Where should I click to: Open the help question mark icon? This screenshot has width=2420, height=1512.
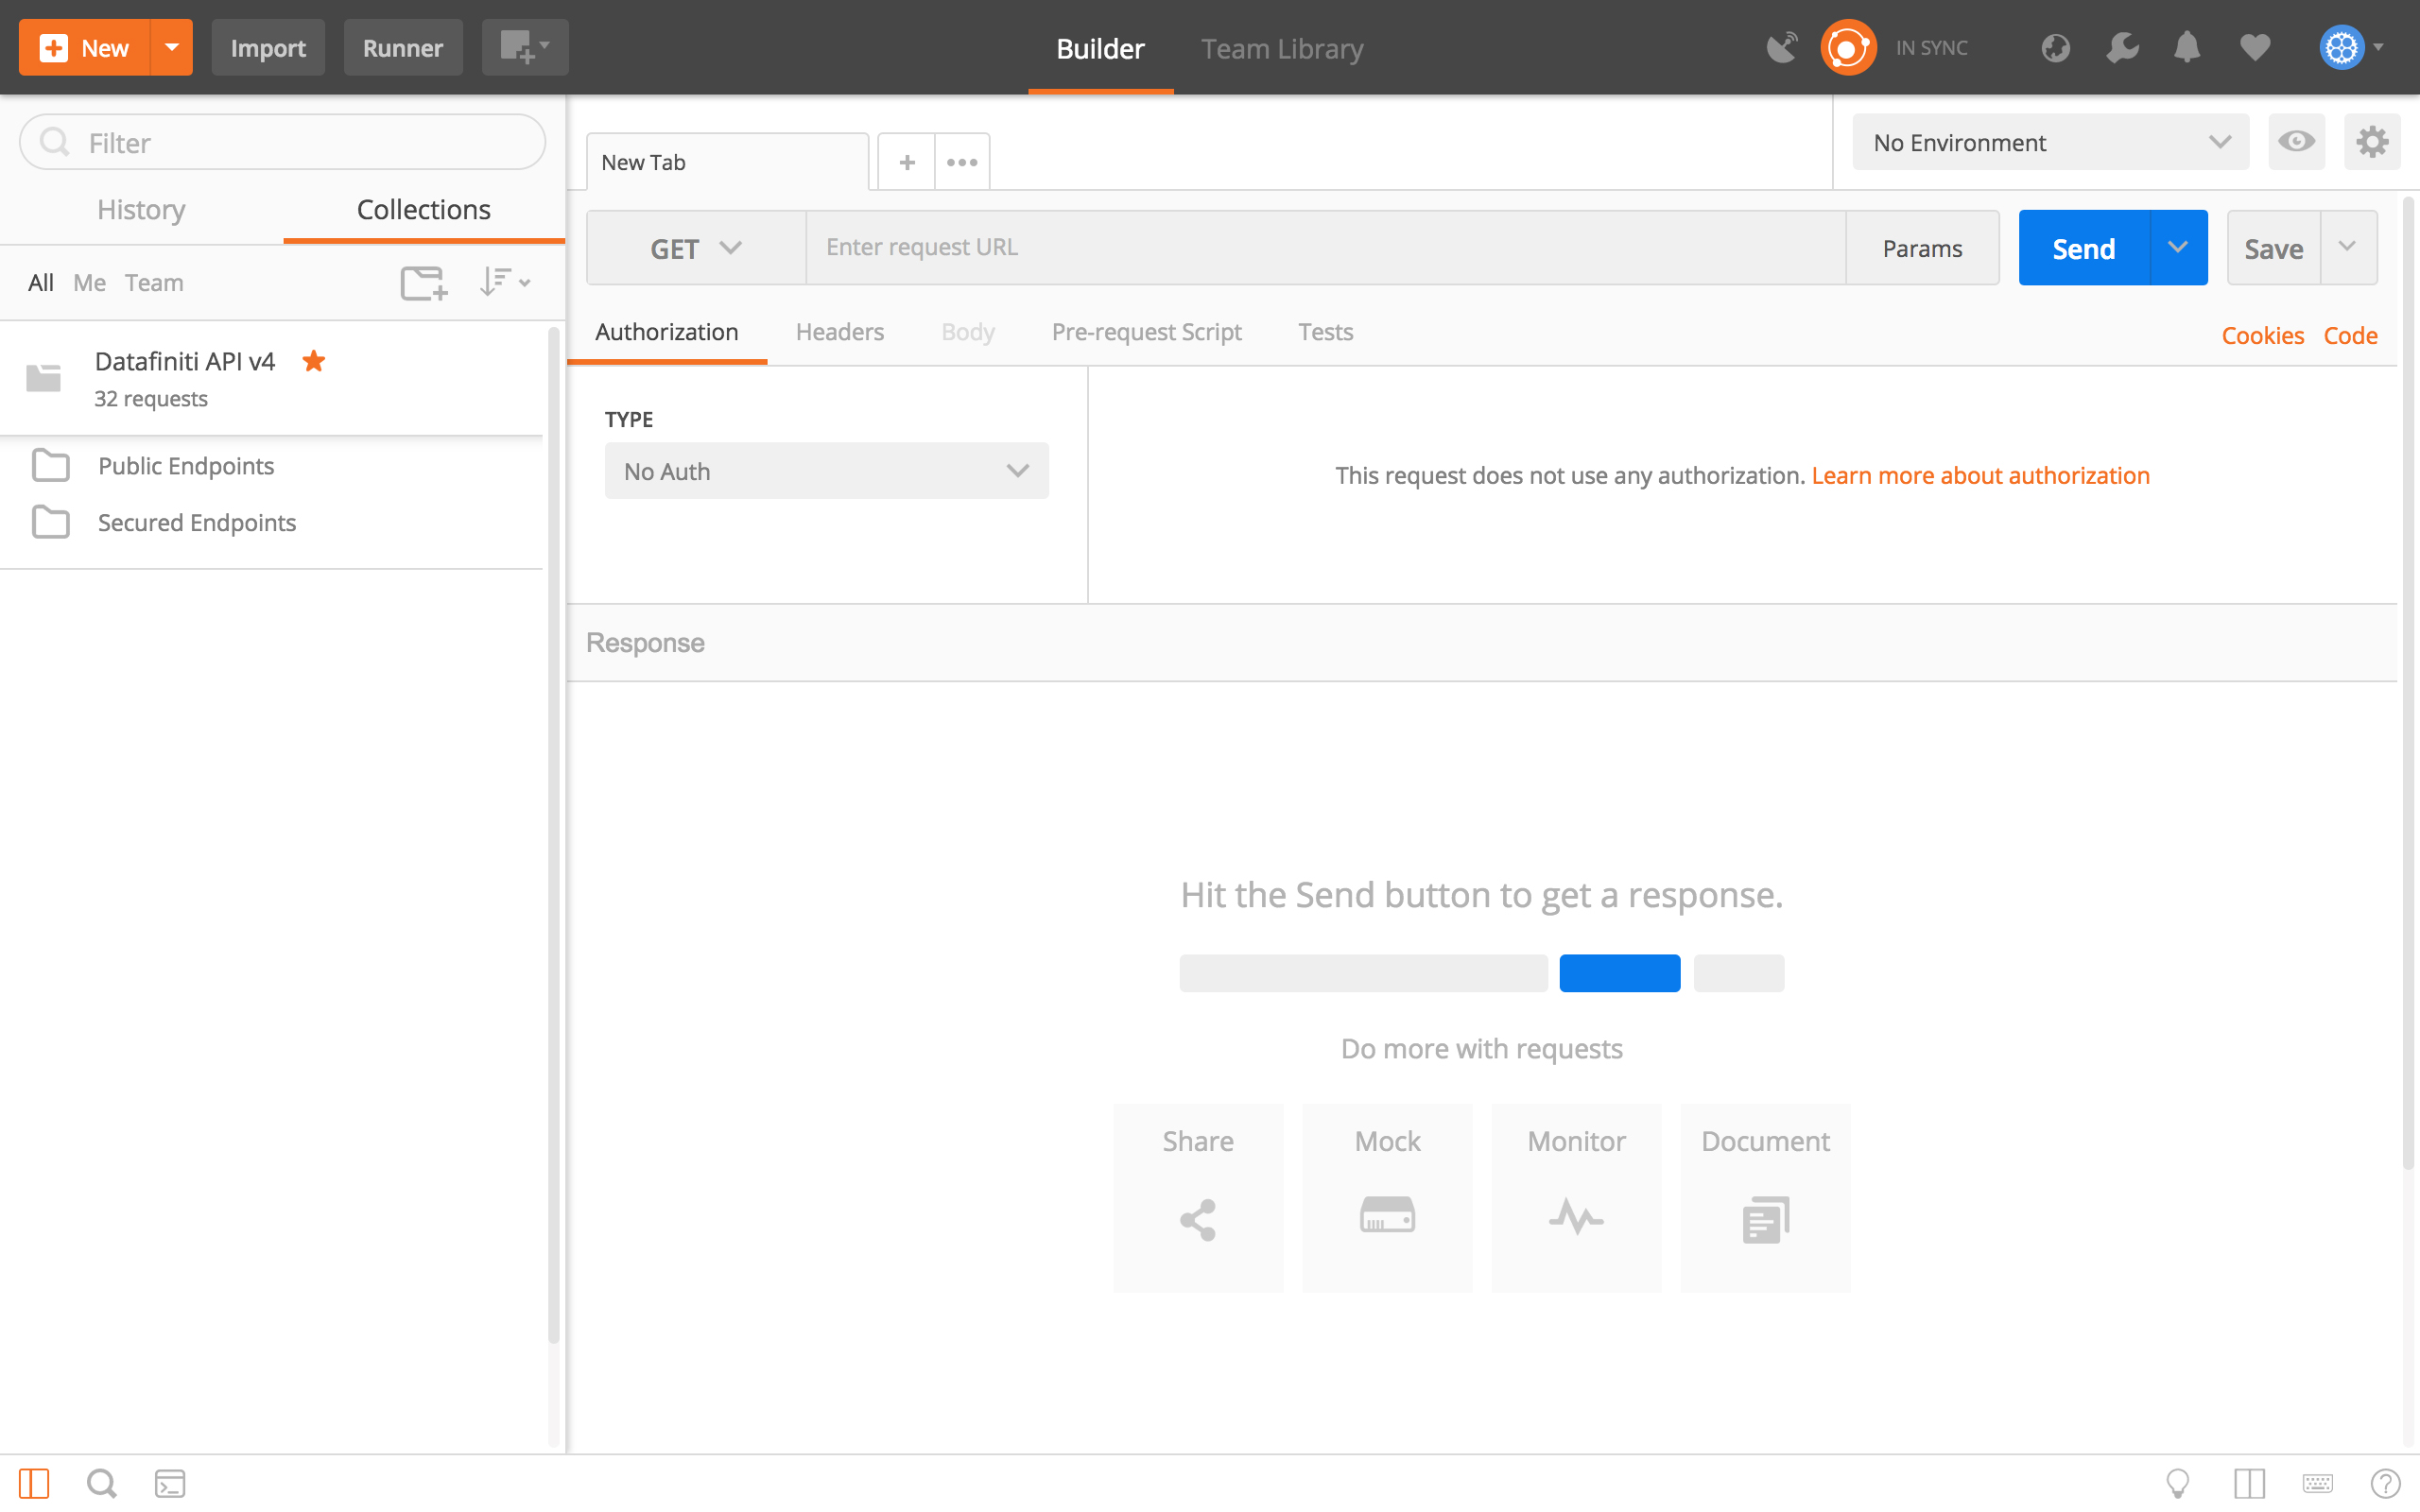pyautogui.click(x=2385, y=1483)
